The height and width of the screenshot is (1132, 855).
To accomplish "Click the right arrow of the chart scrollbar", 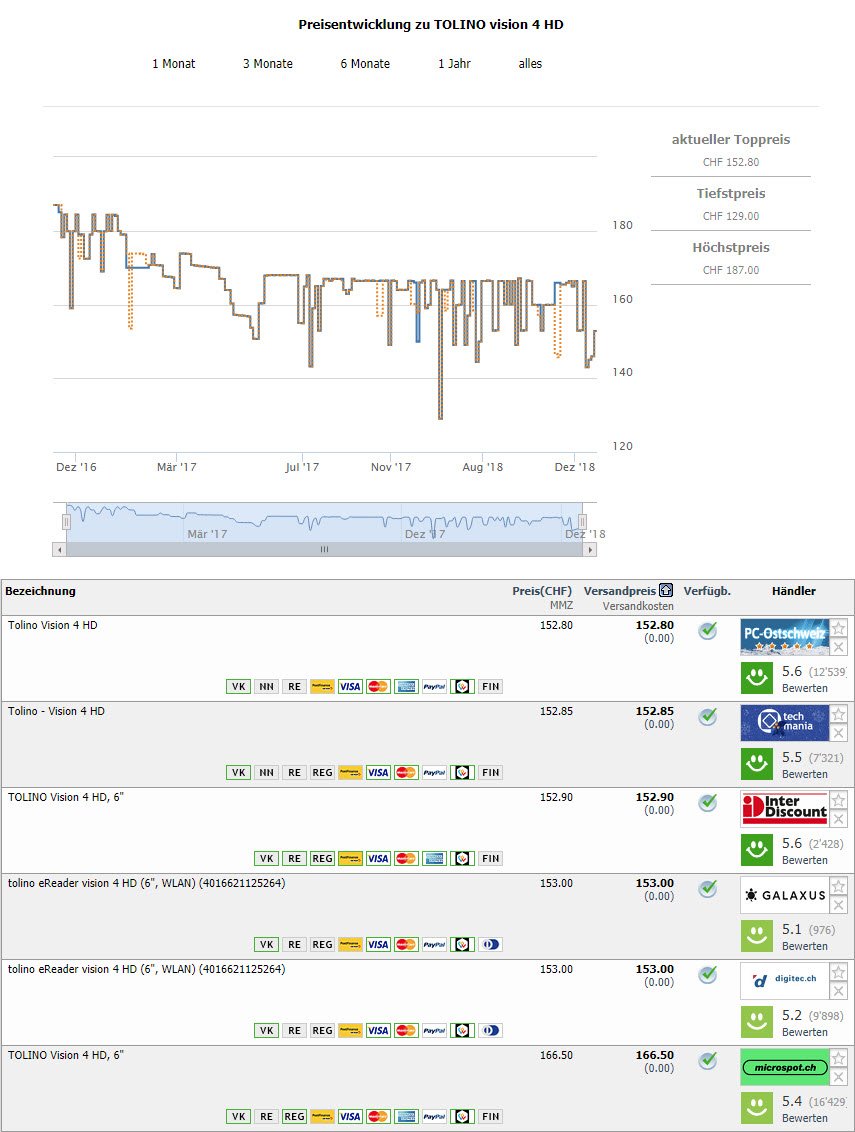I will click(590, 549).
